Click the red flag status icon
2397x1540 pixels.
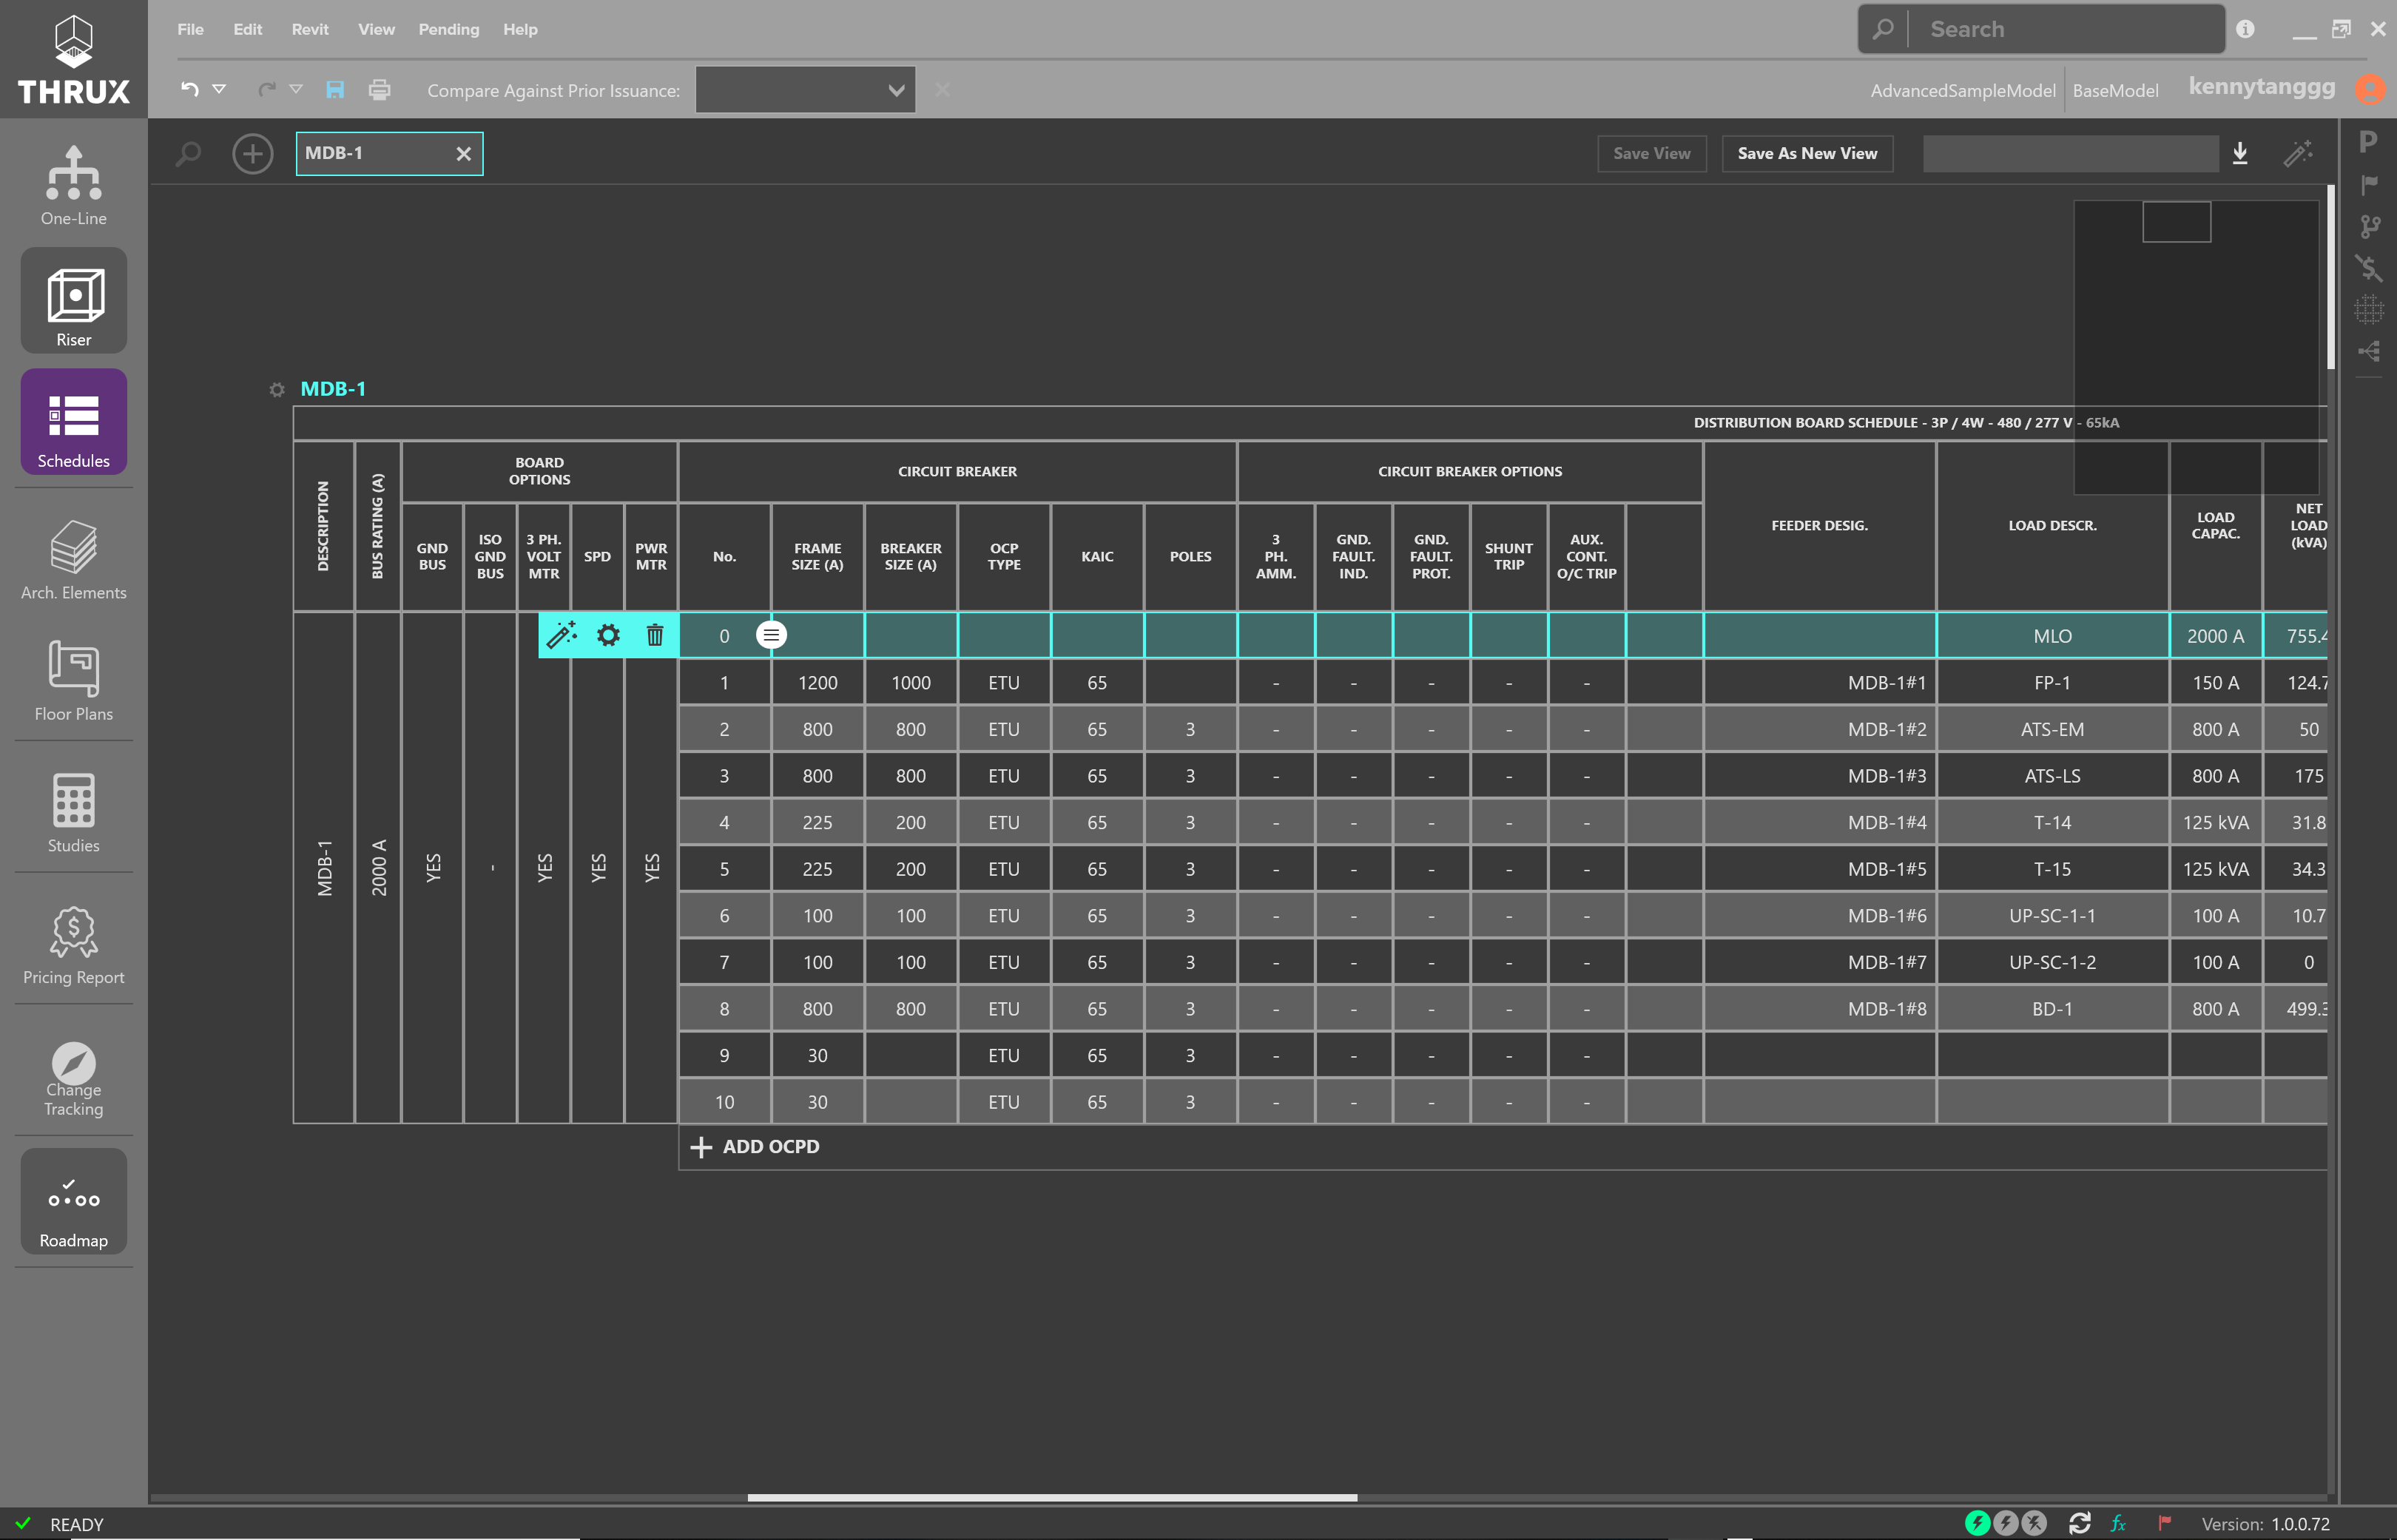click(x=2164, y=1523)
